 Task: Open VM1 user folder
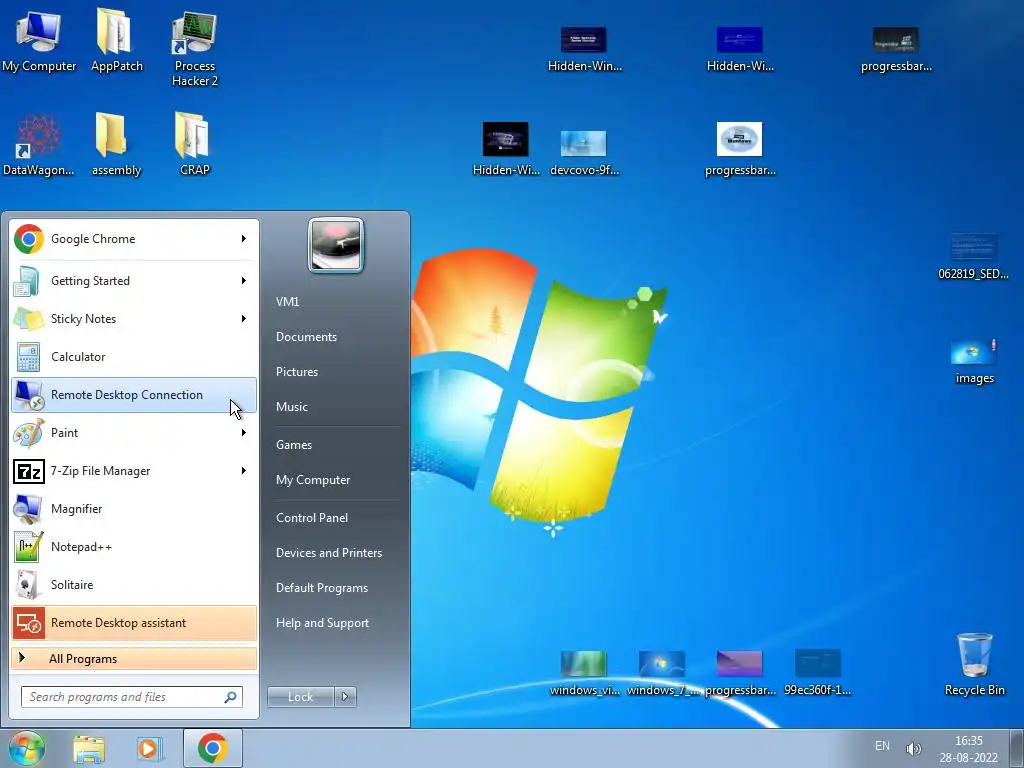287,302
